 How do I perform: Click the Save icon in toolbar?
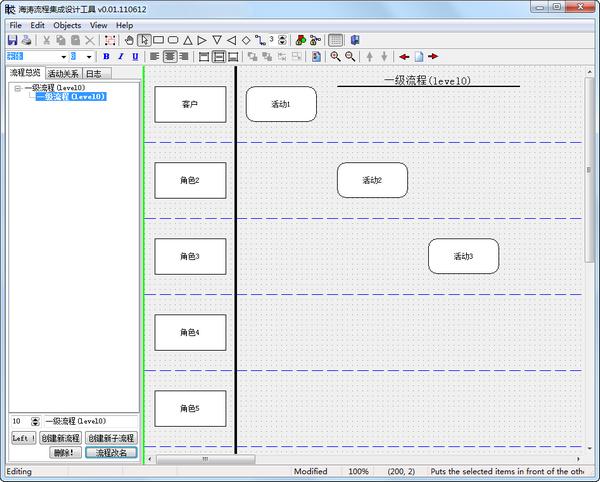(12, 40)
